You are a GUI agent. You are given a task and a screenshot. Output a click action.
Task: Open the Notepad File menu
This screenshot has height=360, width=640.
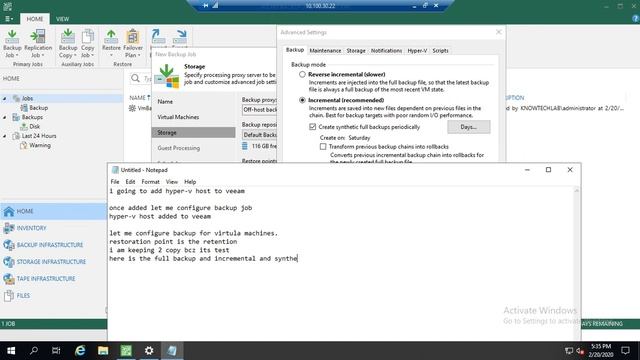click(x=115, y=182)
